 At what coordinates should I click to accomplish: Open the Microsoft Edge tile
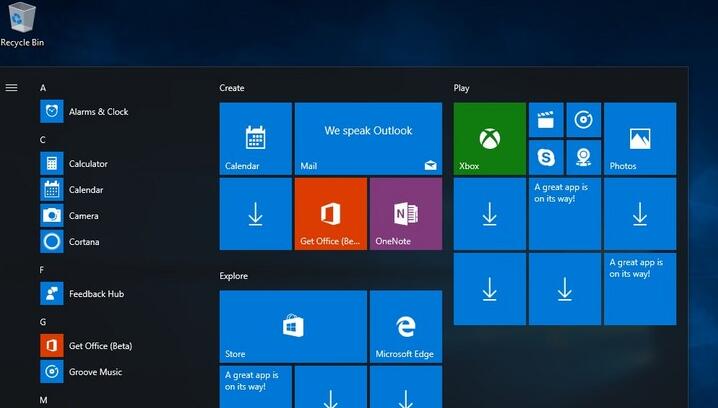pos(405,327)
